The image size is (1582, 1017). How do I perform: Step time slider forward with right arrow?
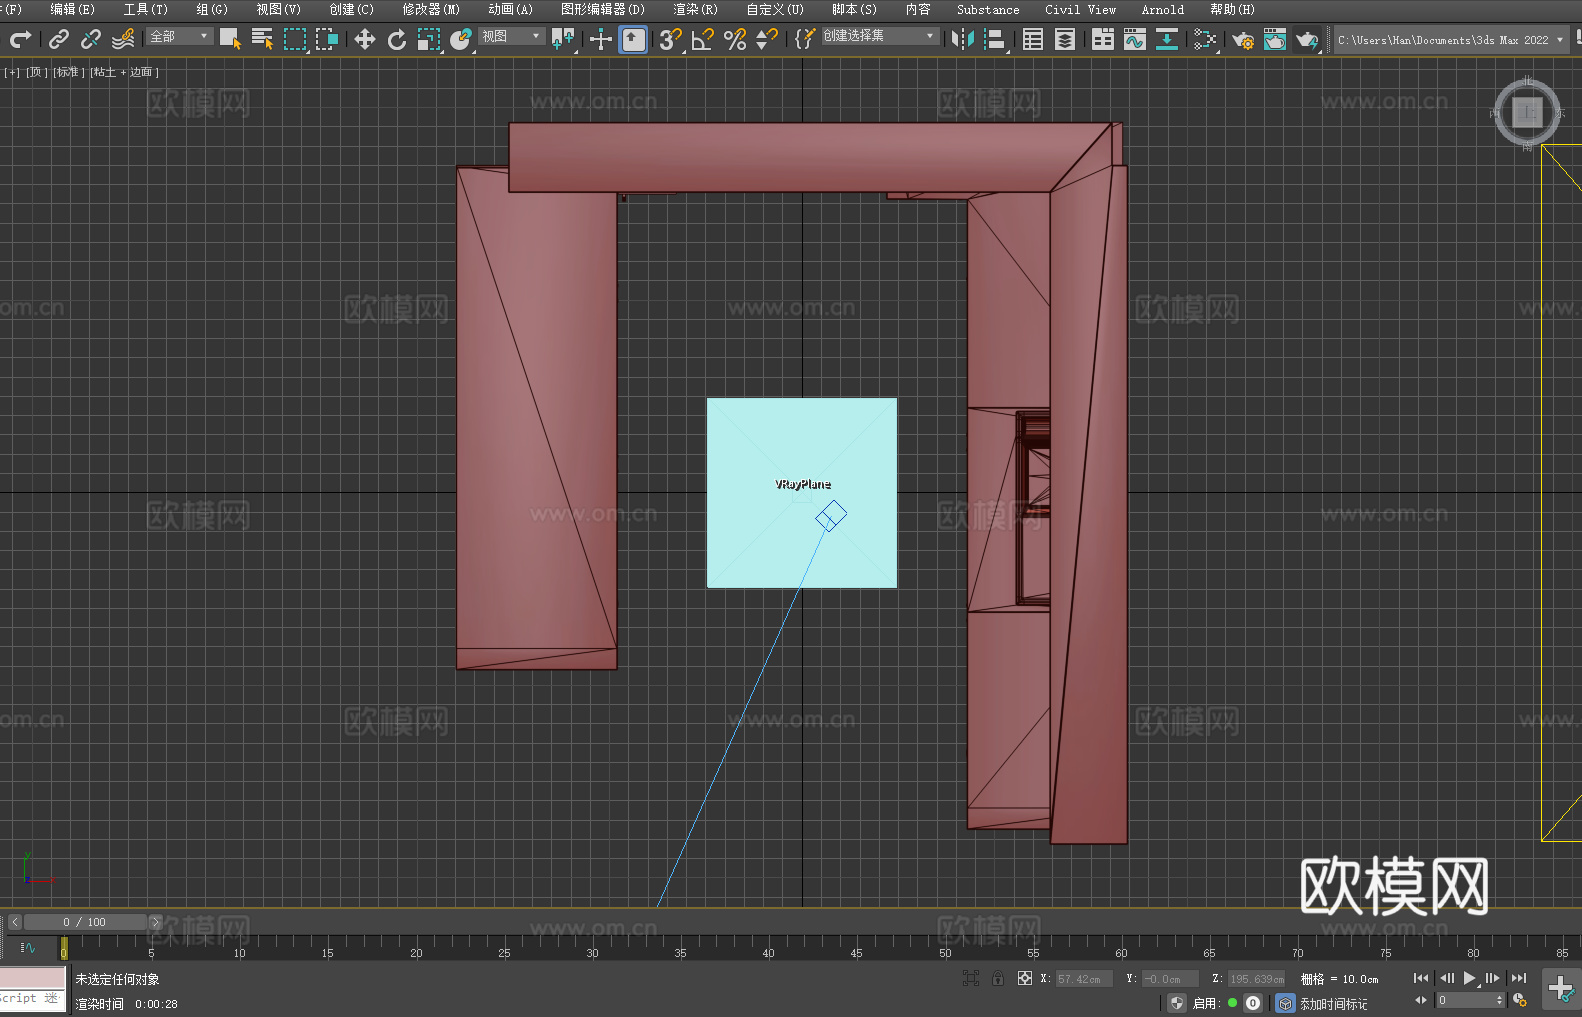pos(155,922)
